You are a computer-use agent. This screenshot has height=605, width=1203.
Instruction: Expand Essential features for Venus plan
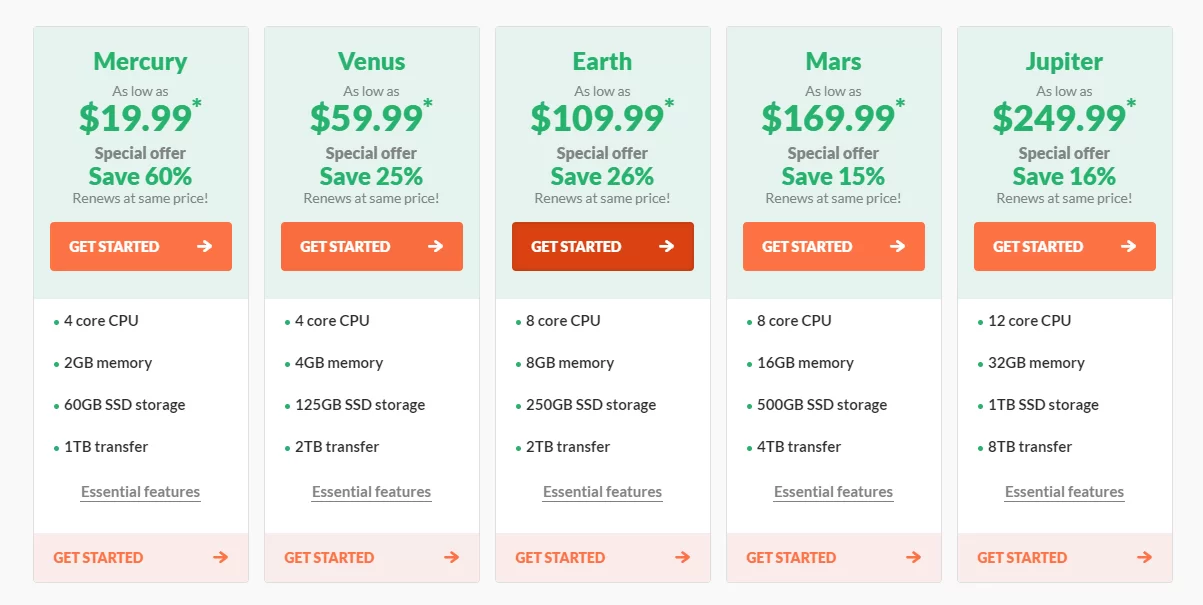tap(371, 492)
